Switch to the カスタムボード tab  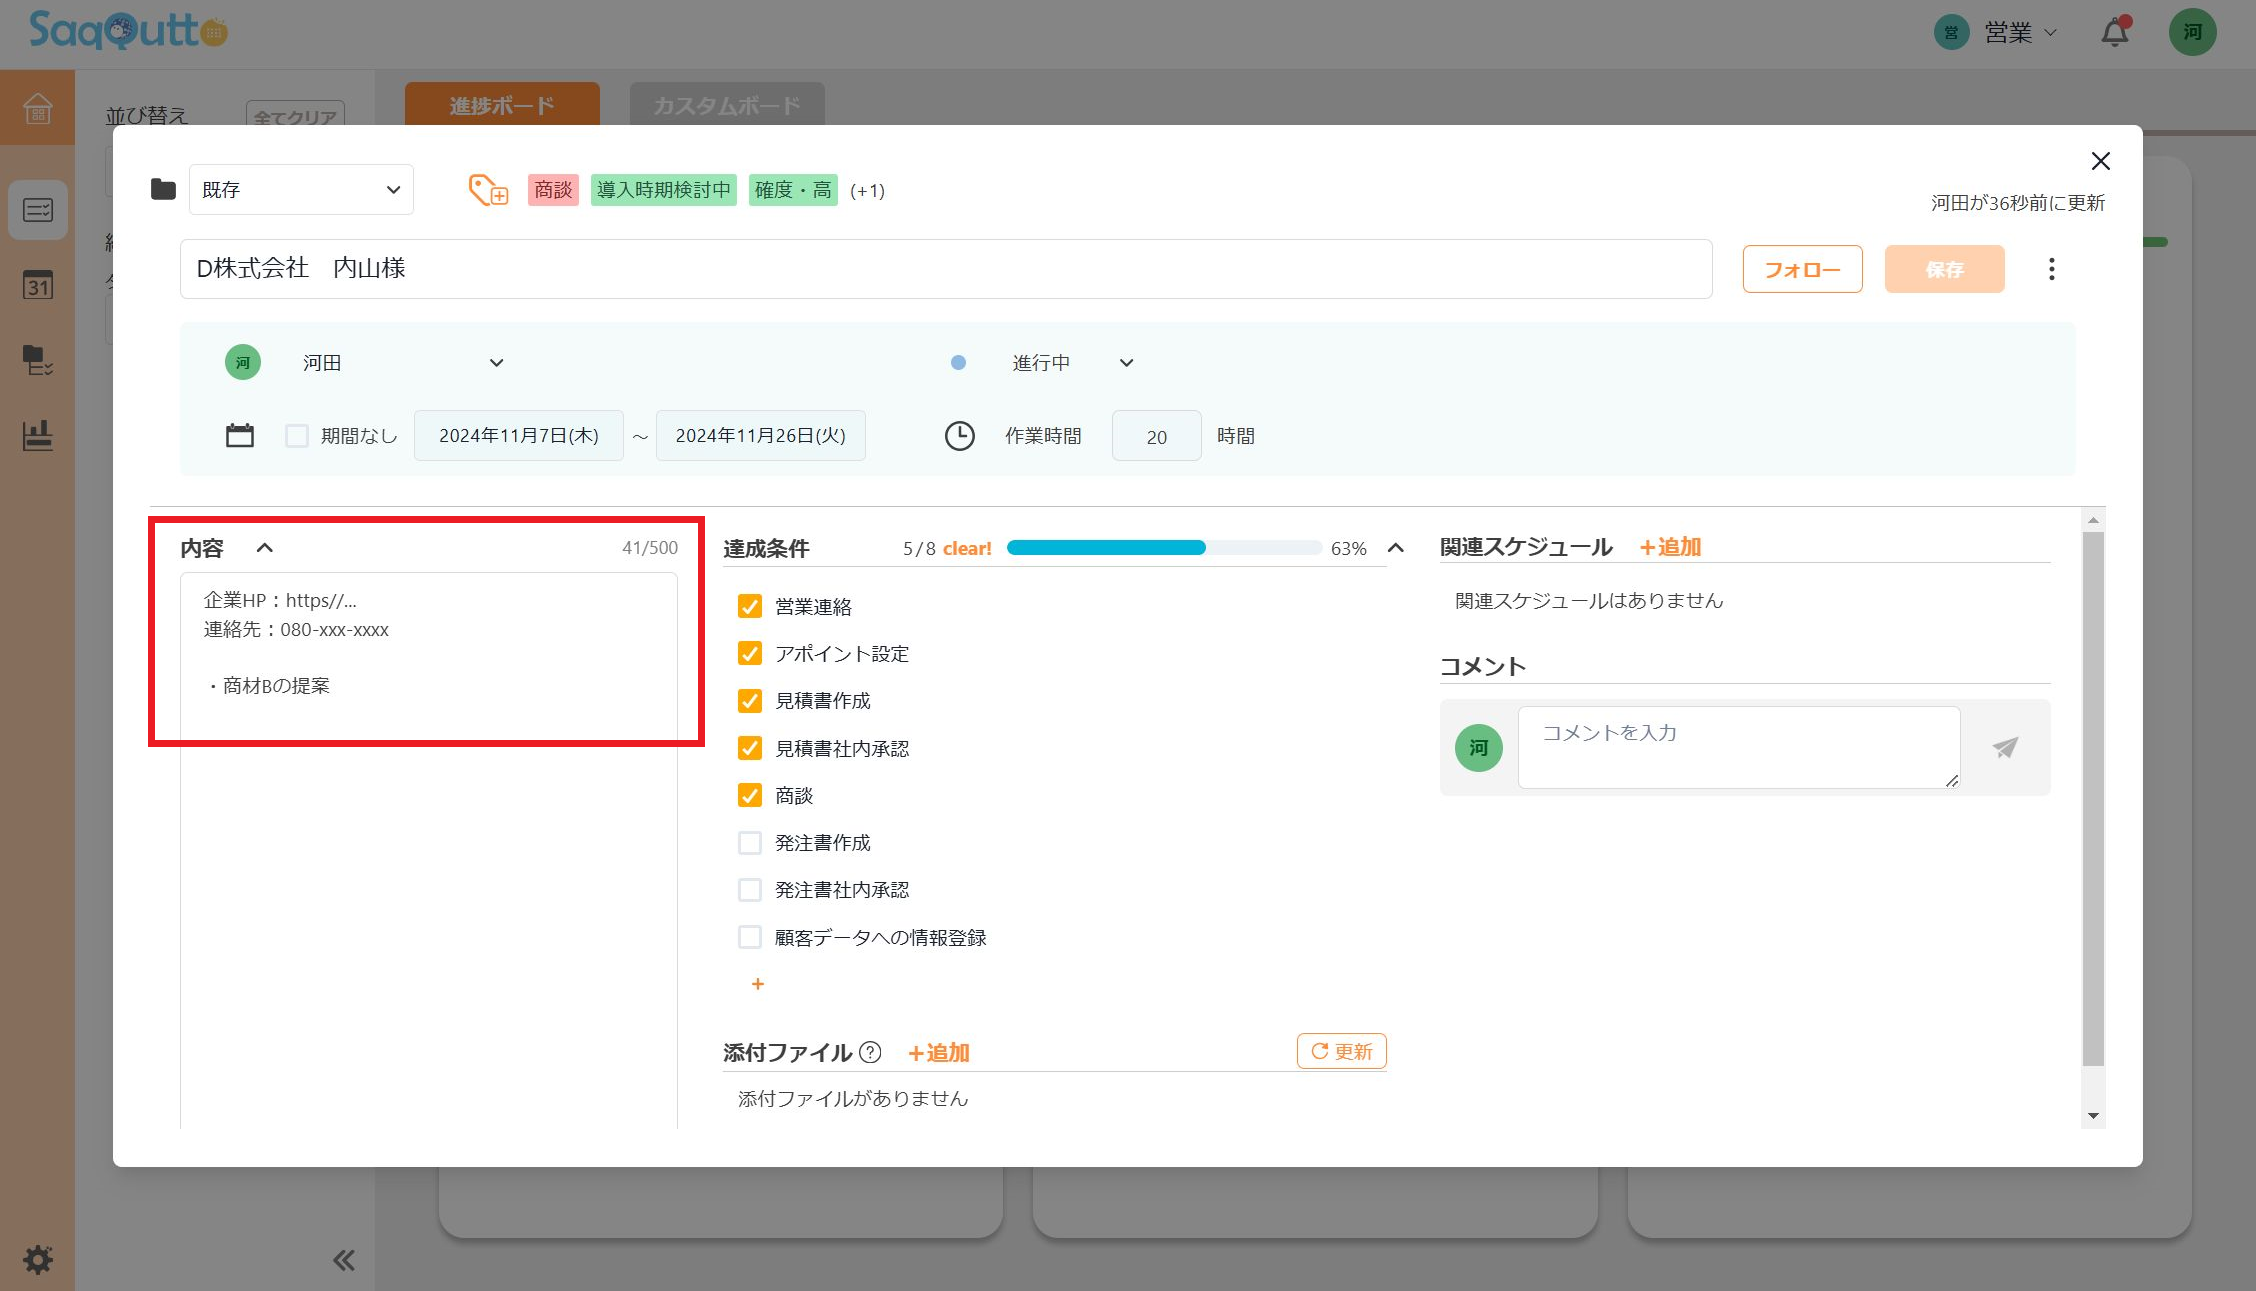coord(726,103)
